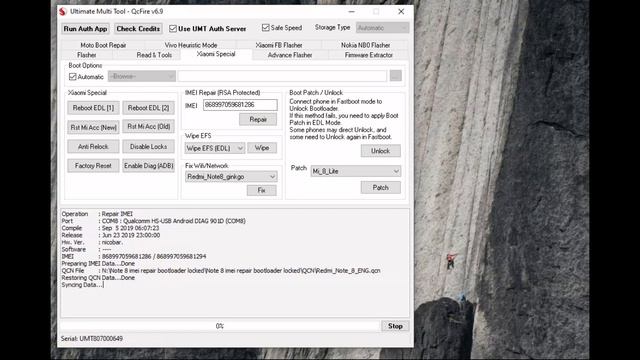Viewport: 640px width, 360px height.
Task: Open the Browse boot options dropdown
Action: [142, 76]
